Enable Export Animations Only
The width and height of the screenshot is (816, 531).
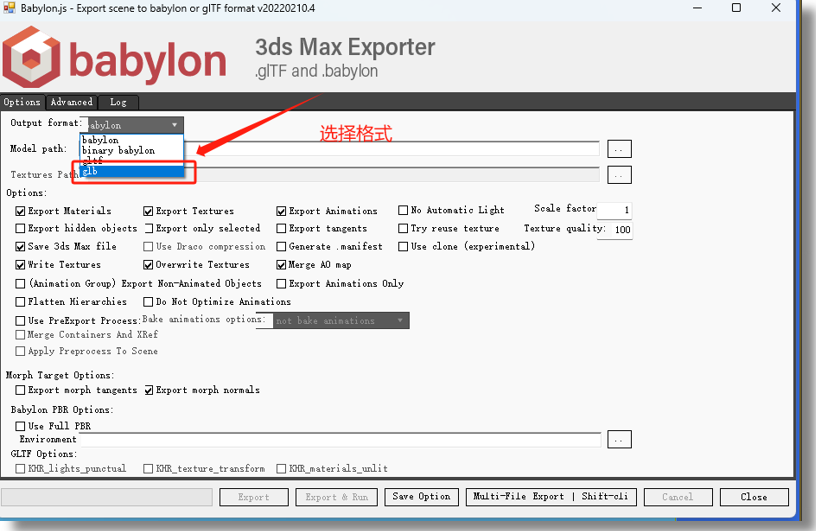pos(281,284)
